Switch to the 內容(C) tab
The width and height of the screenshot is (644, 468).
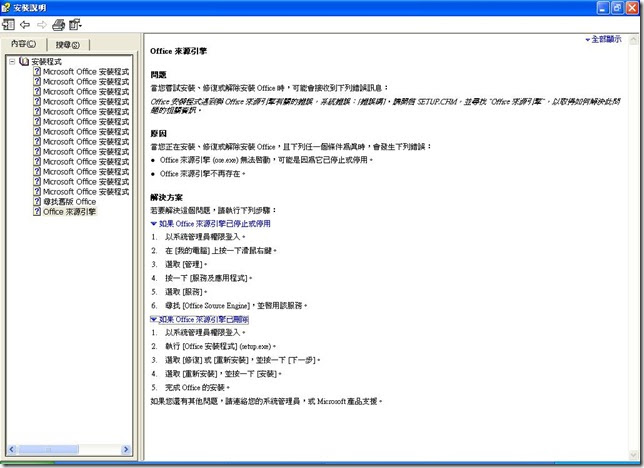click(x=23, y=44)
